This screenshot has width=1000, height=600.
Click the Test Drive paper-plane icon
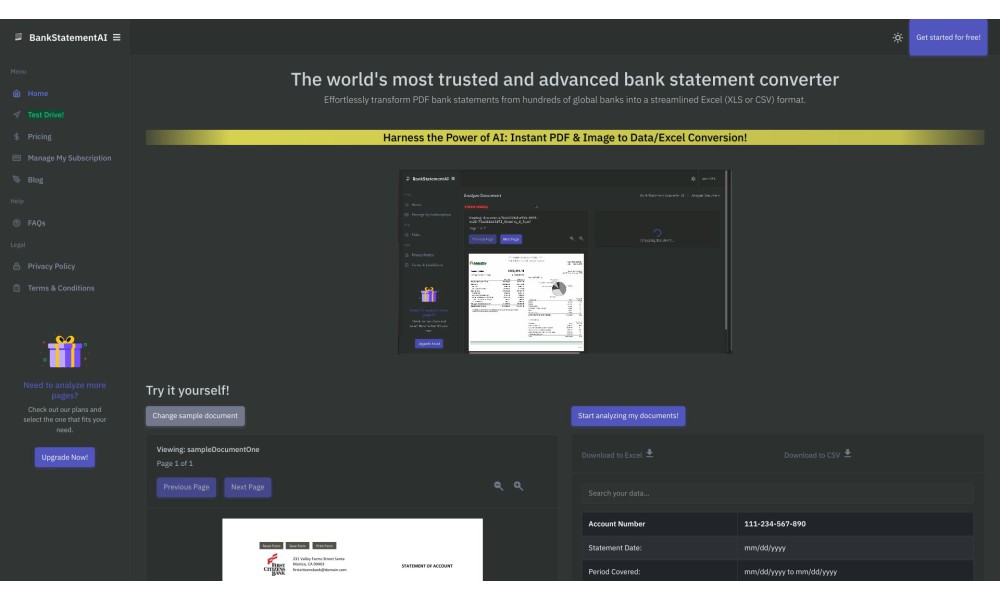[17, 115]
